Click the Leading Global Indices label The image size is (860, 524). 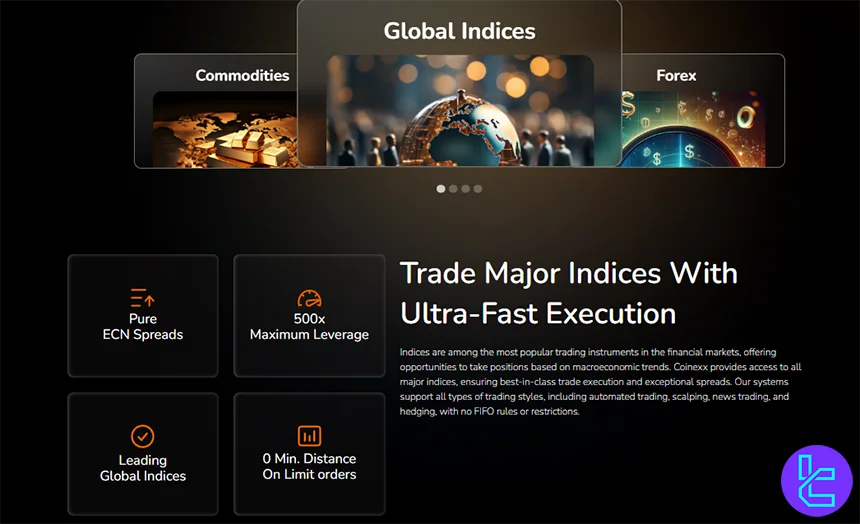coord(143,468)
